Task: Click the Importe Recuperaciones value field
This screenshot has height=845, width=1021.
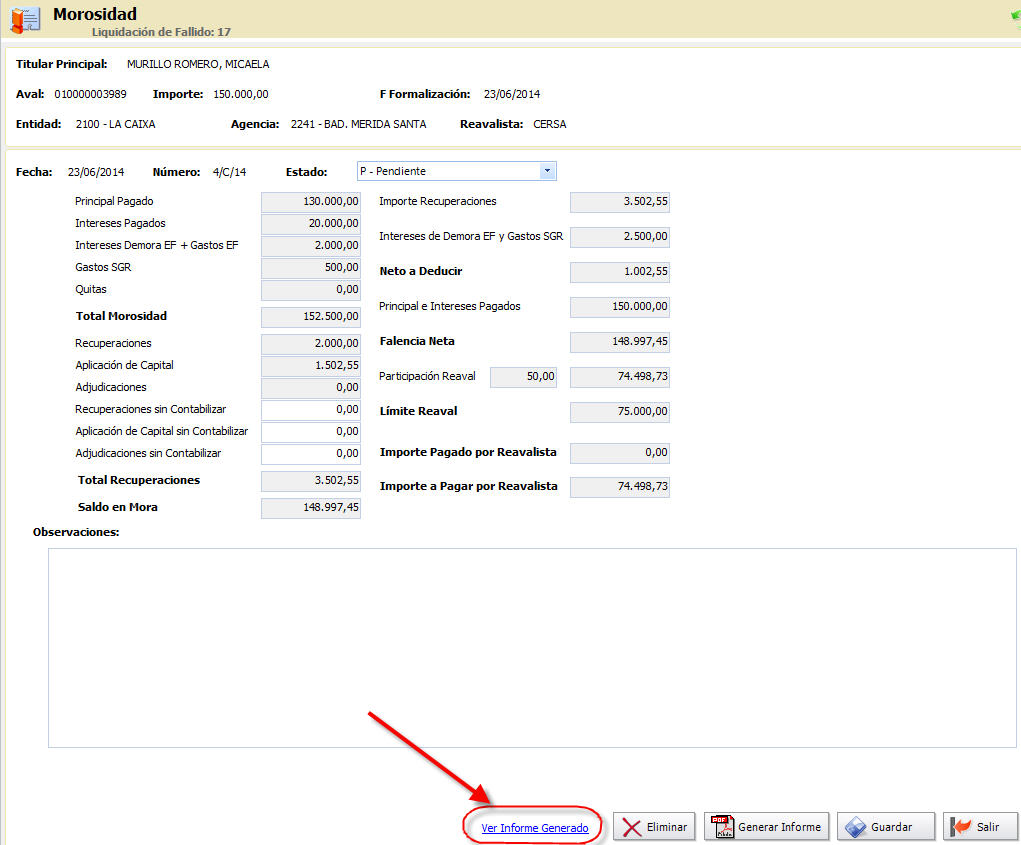Action: click(620, 202)
